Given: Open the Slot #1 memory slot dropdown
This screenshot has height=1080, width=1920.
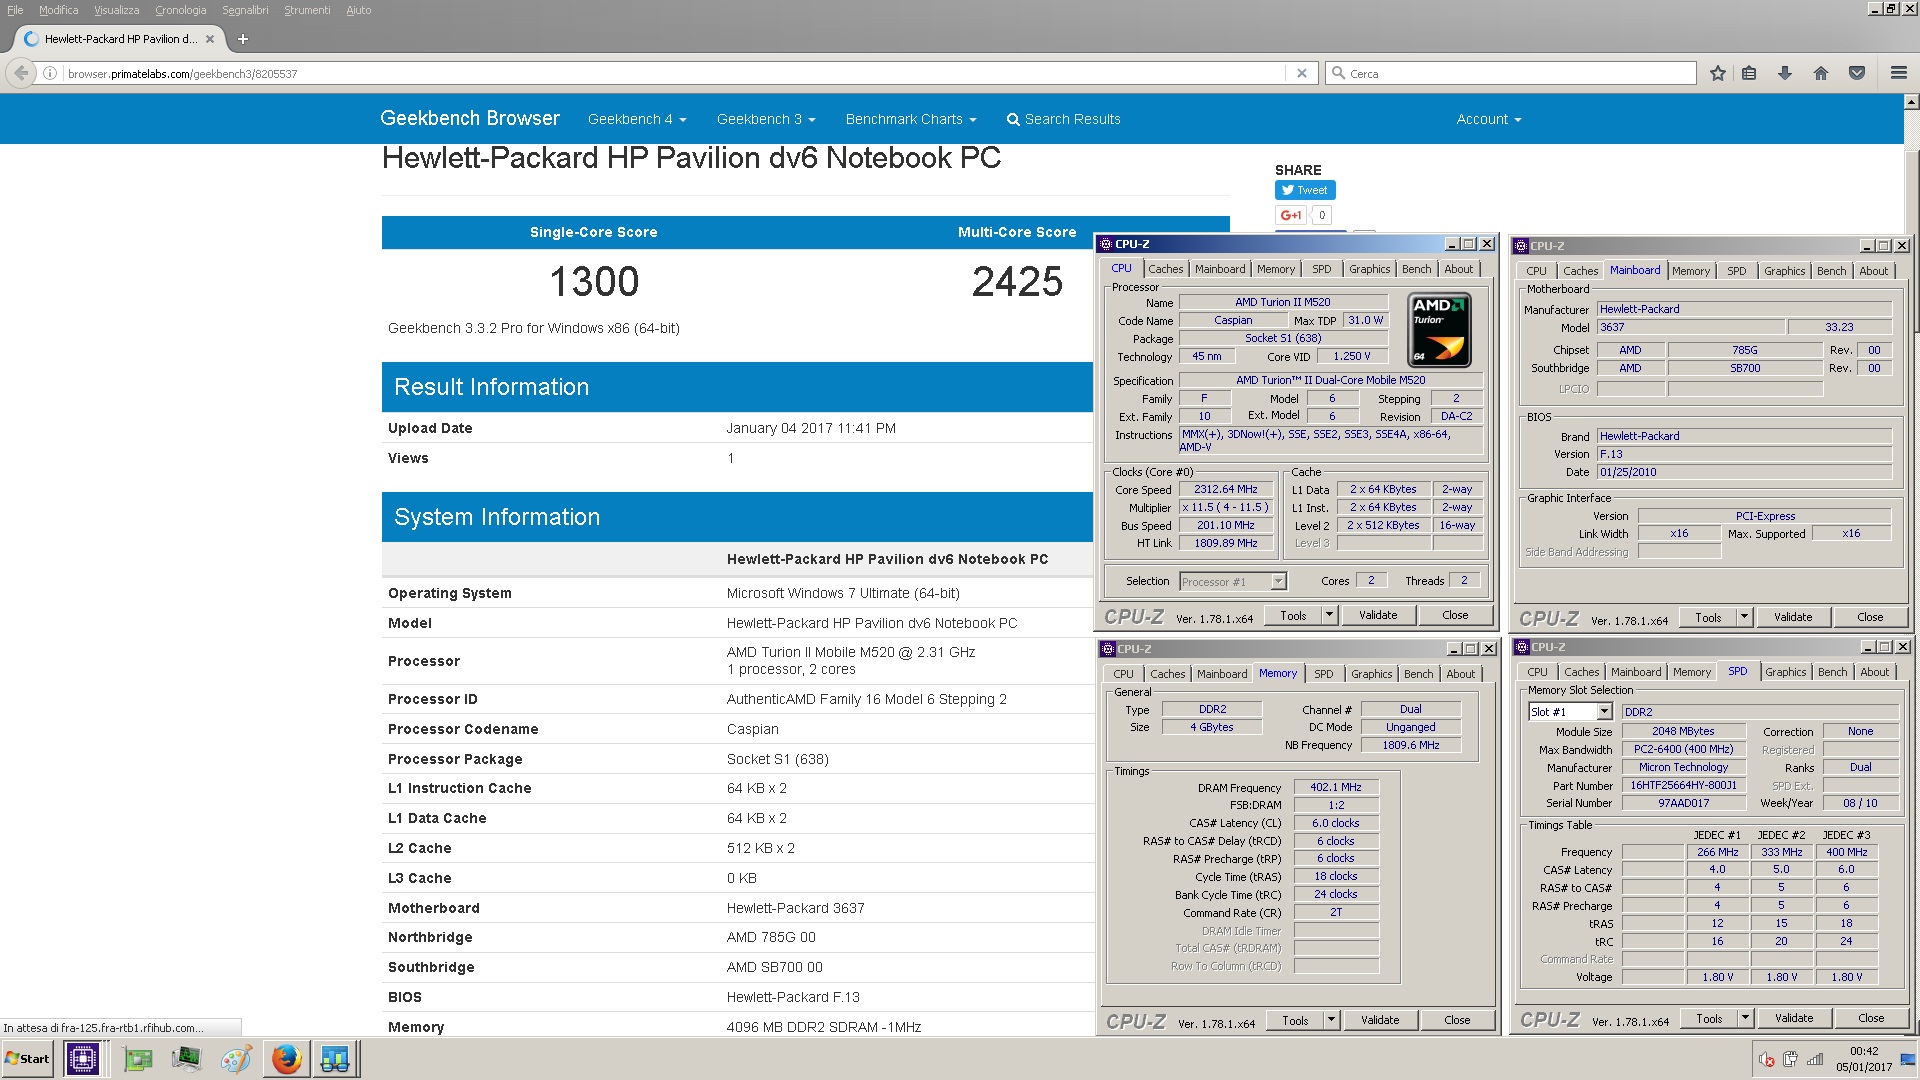Looking at the screenshot, I should coord(1570,712).
